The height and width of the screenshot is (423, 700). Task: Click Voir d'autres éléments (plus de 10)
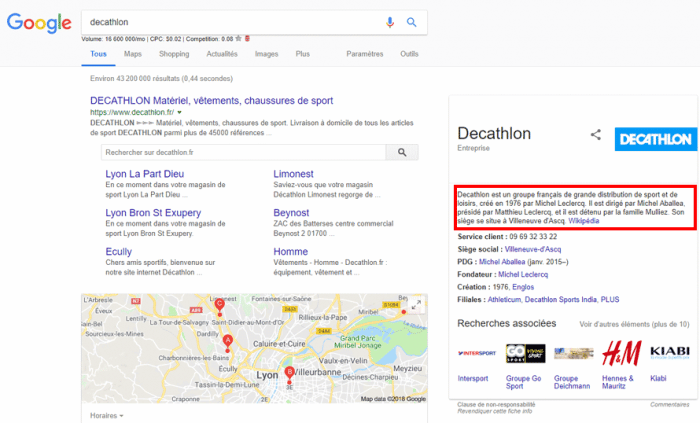(x=634, y=324)
